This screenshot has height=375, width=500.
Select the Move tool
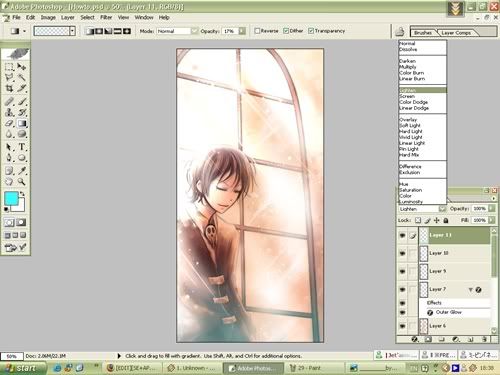(22, 67)
